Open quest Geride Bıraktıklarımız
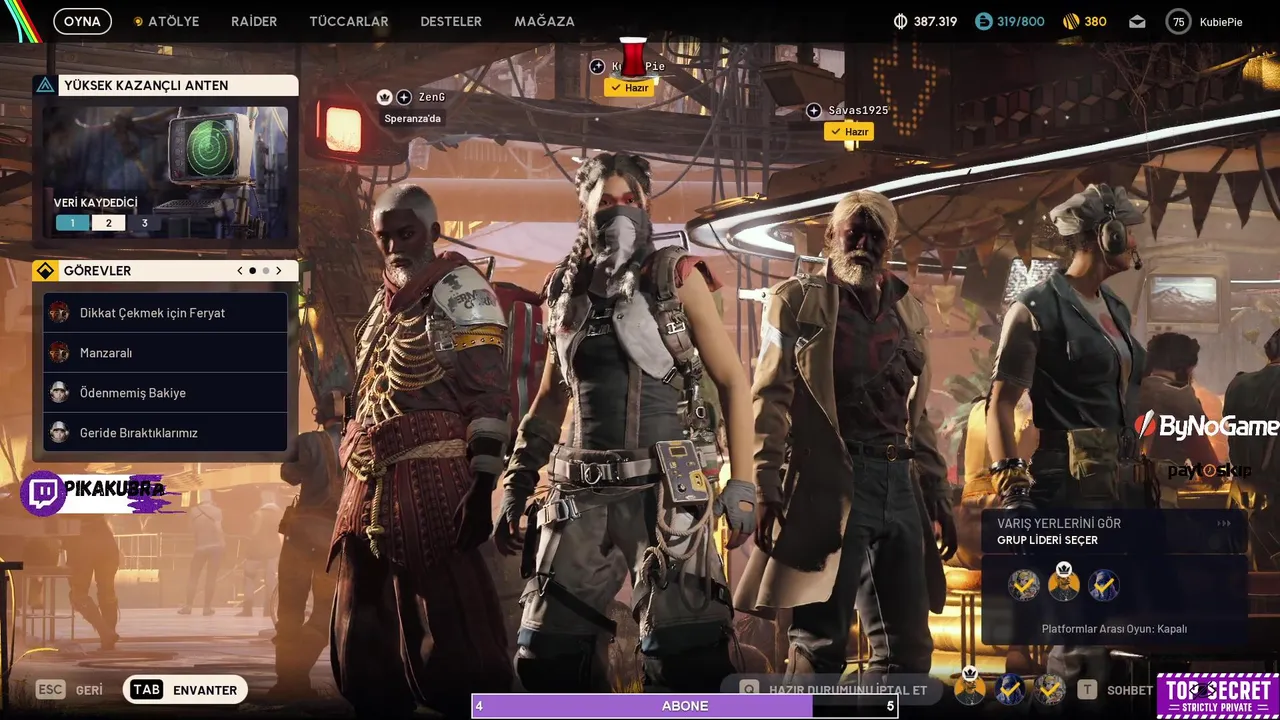The height and width of the screenshot is (720, 1280). click(x=166, y=433)
